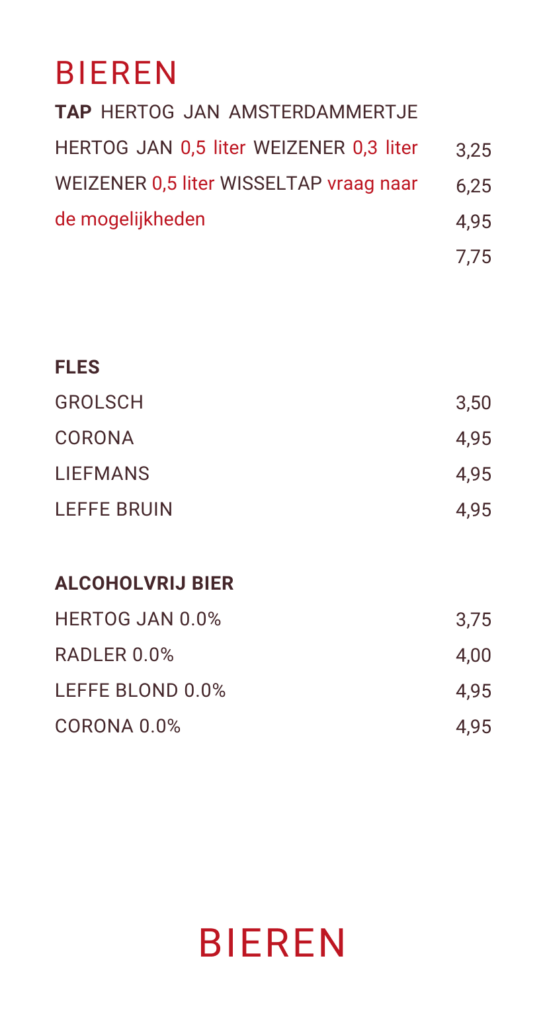
Task: Click the 4,00 Radler price
Action: tap(473, 655)
